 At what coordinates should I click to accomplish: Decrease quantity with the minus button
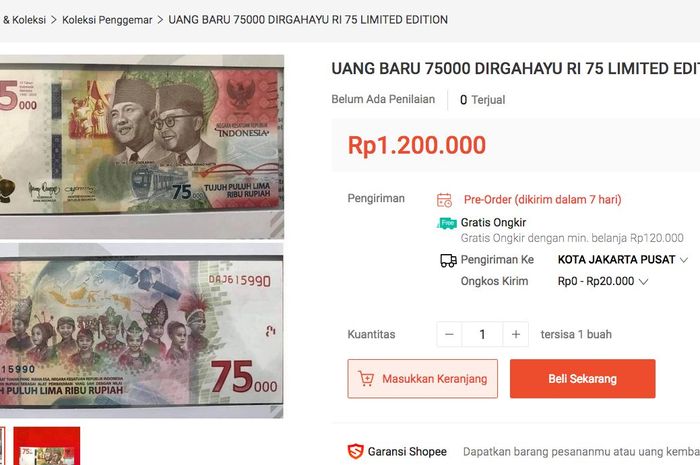click(450, 334)
